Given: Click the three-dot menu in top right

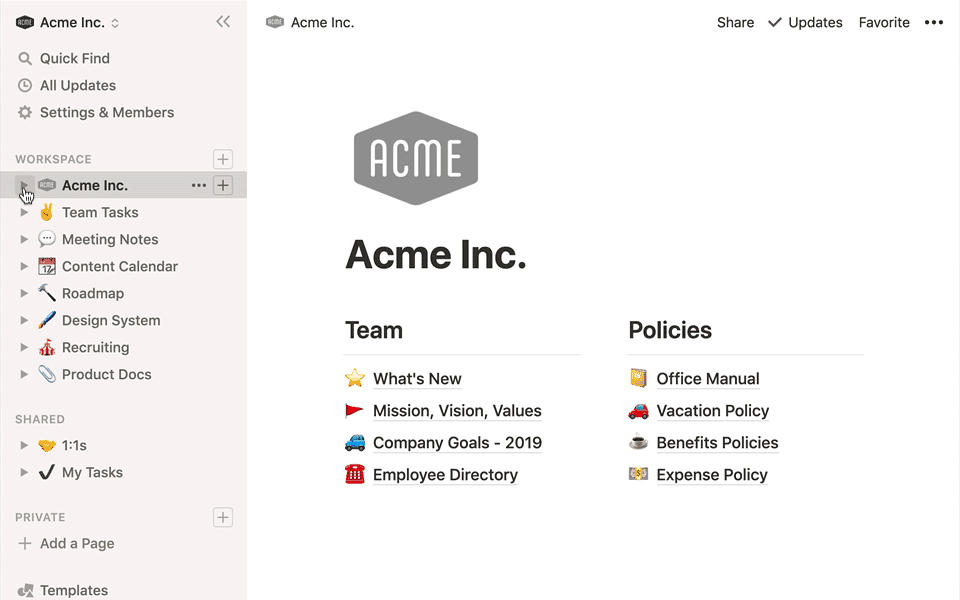Looking at the screenshot, I should point(933,22).
